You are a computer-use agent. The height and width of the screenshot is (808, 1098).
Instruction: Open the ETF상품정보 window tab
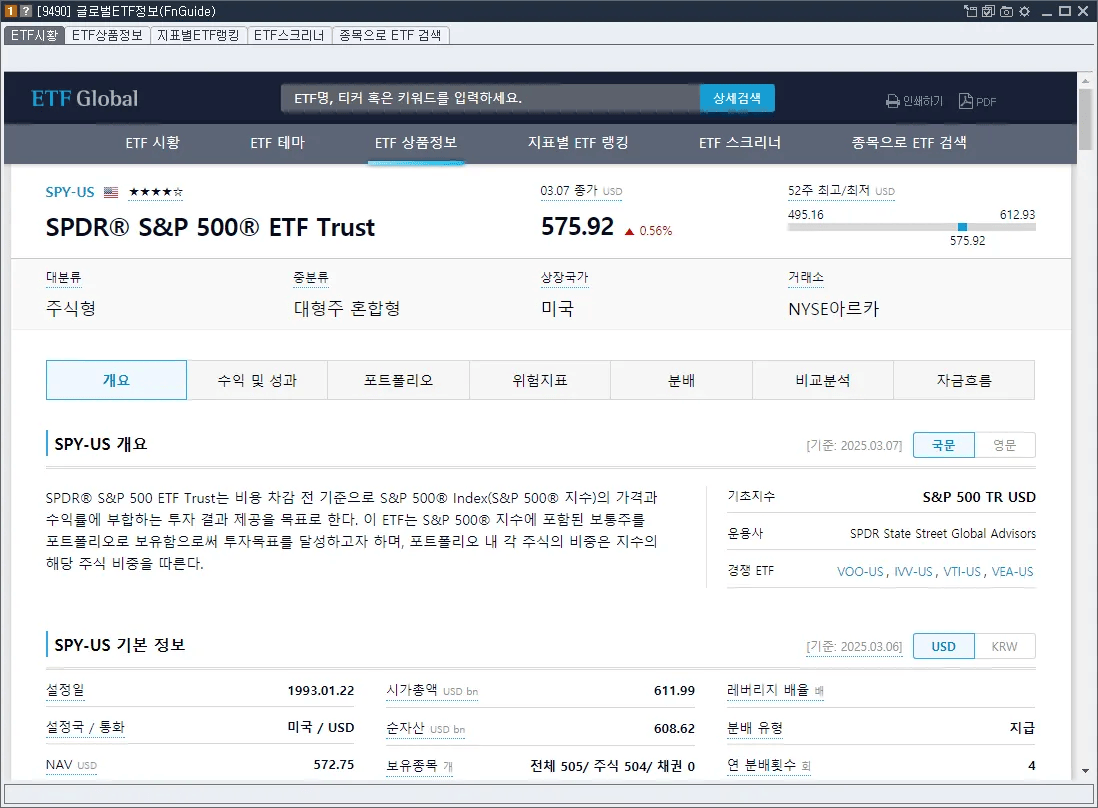[x=107, y=35]
